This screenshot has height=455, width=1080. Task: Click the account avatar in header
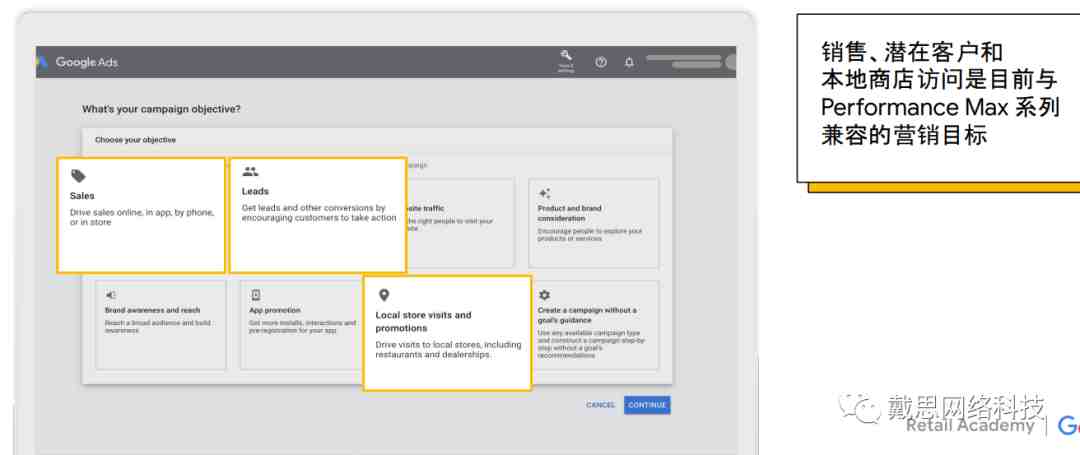pos(730,62)
